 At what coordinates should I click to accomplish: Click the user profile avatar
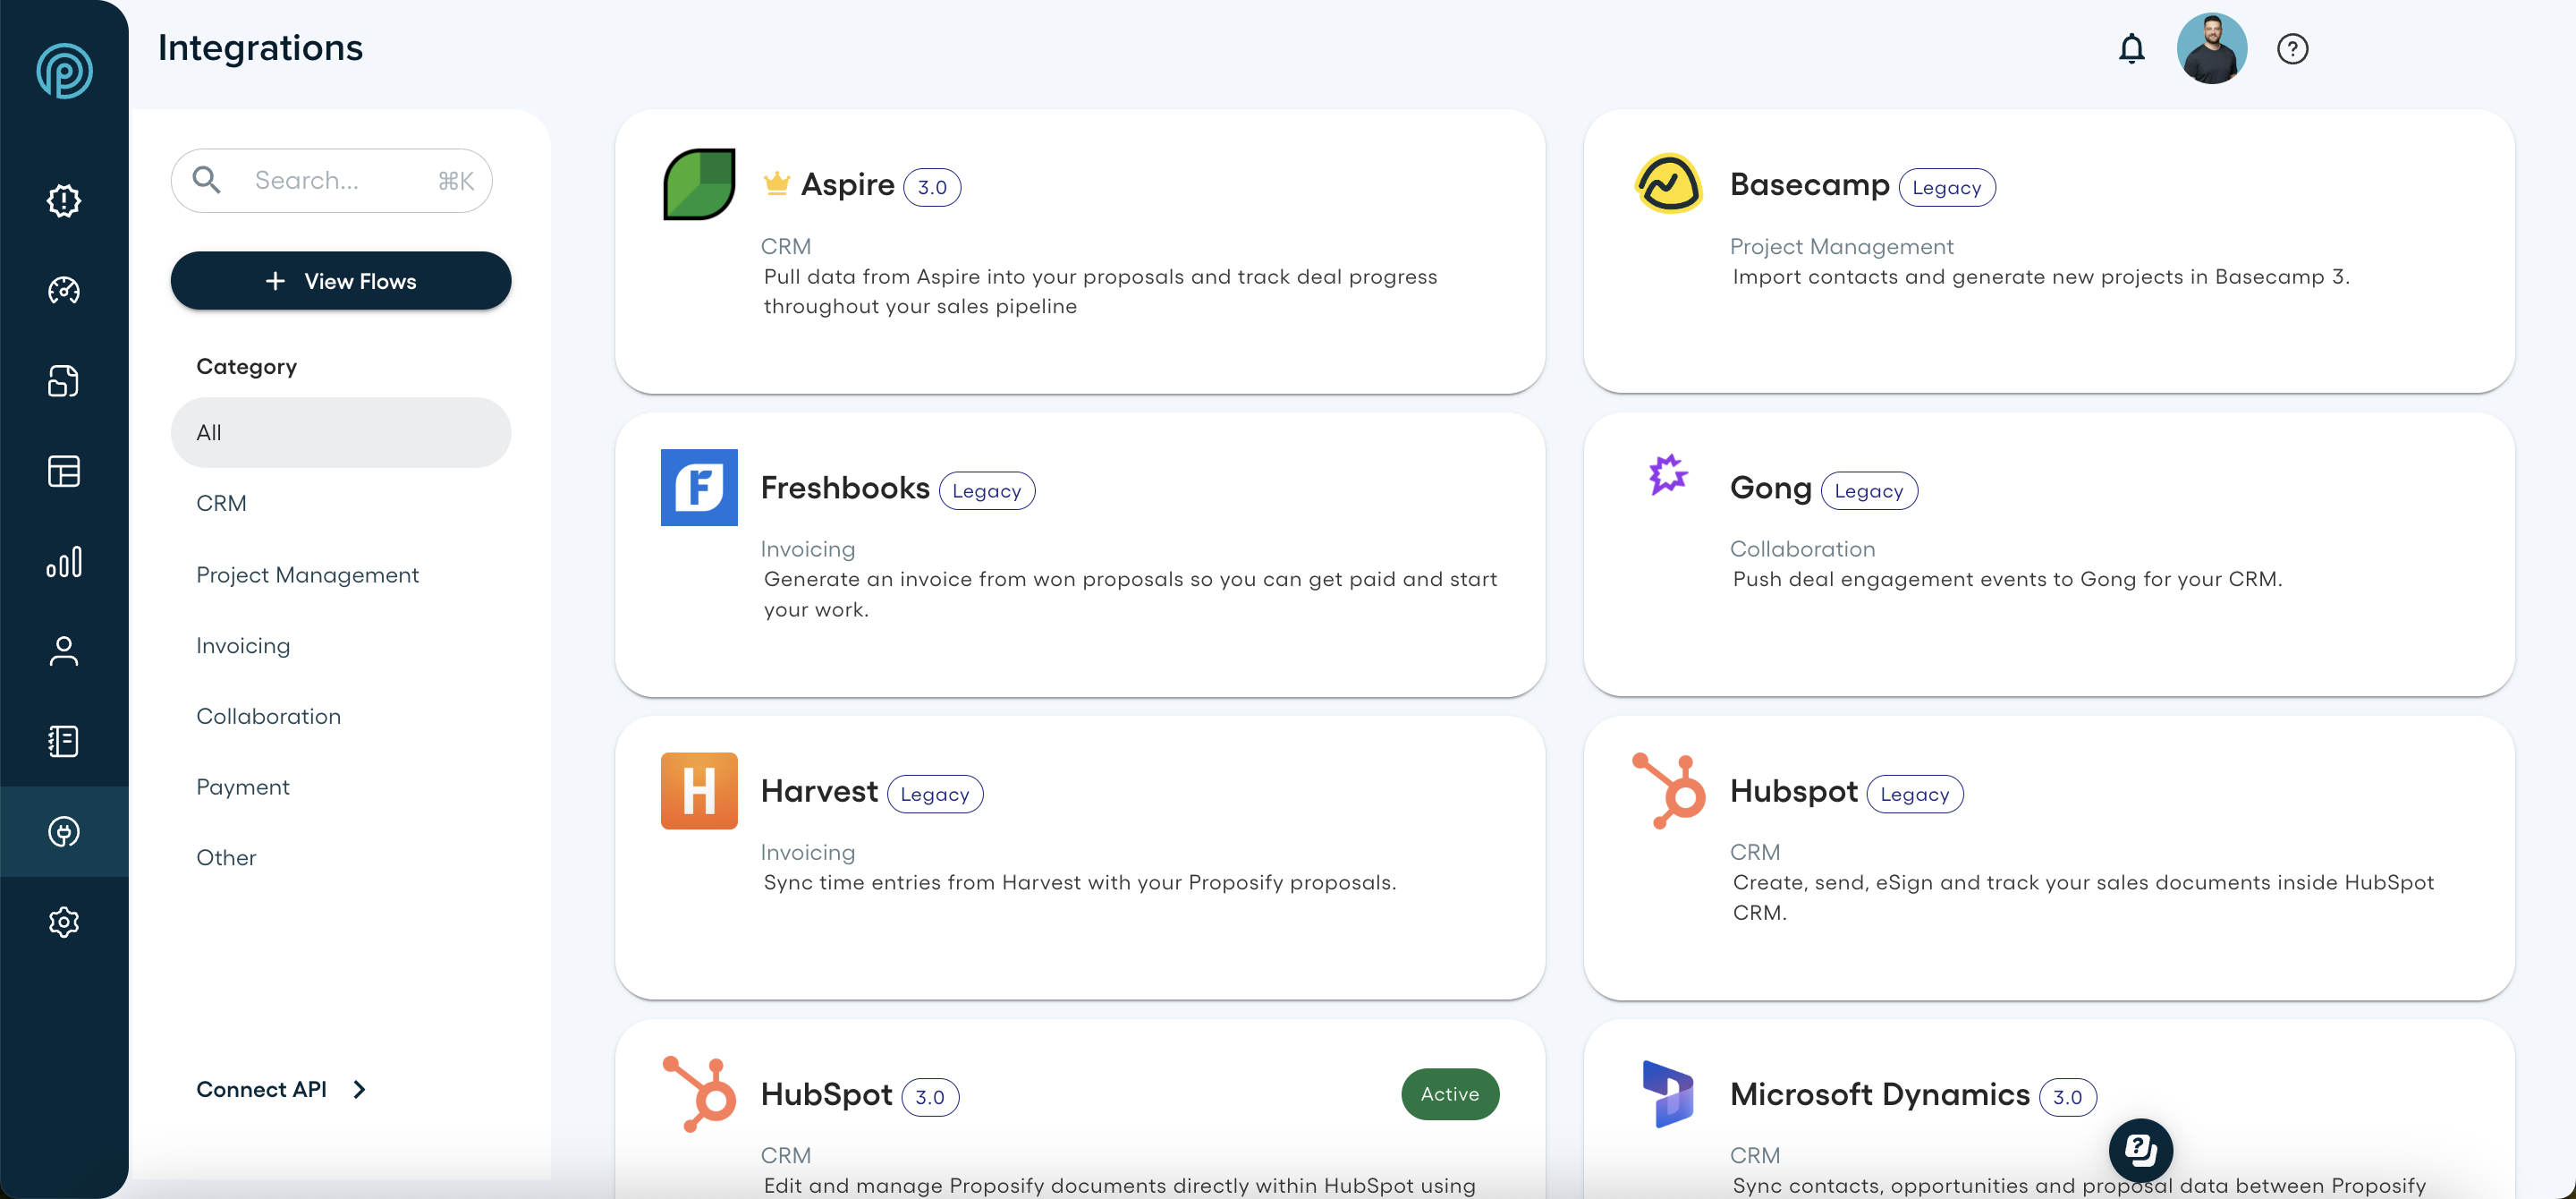coord(2211,48)
